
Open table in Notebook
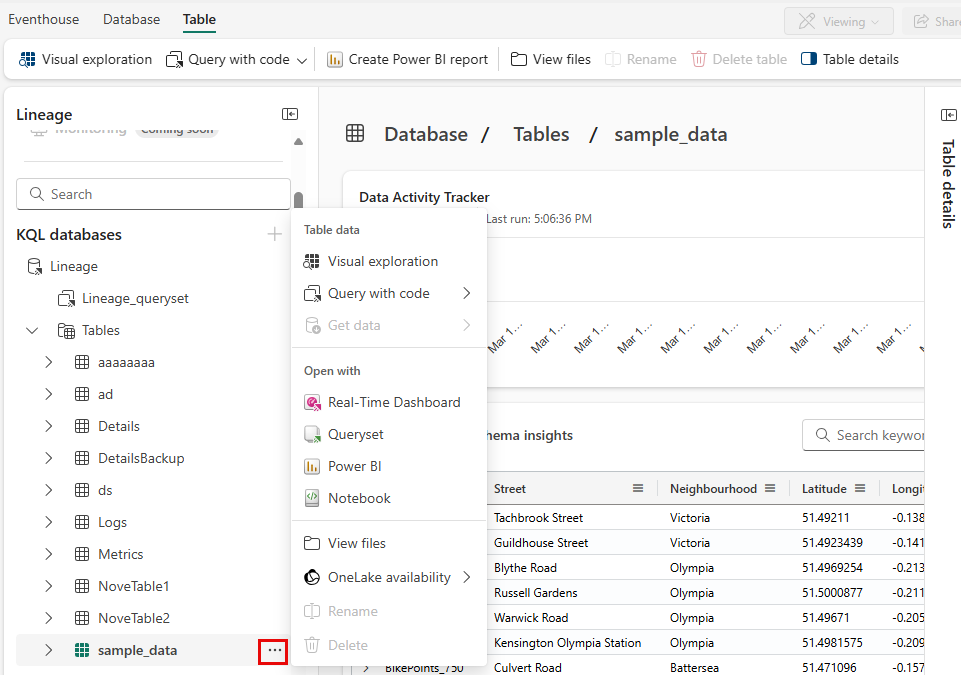[x=359, y=498]
